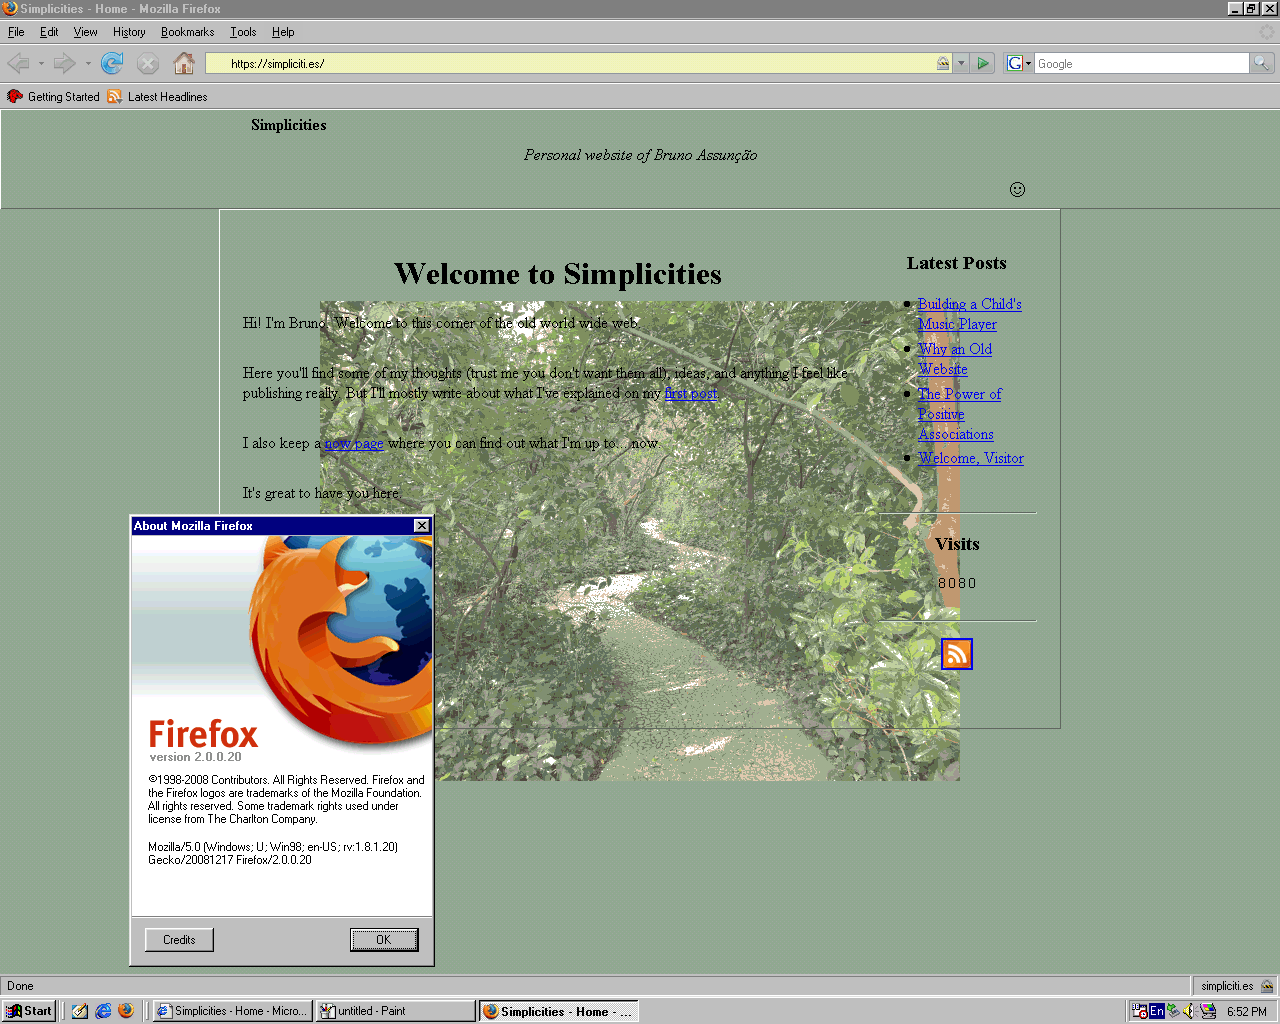Go back using the Back arrow button
The height and width of the screenshot is (1024, 1280).
point(18,64)
